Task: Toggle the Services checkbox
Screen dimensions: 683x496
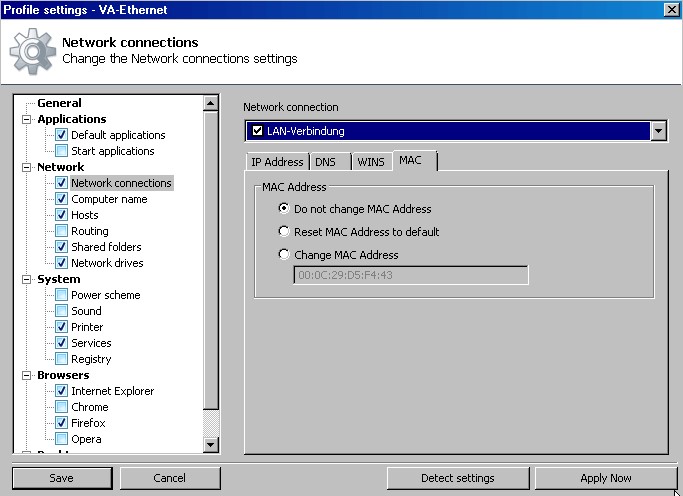Action: tap(61, 343)
